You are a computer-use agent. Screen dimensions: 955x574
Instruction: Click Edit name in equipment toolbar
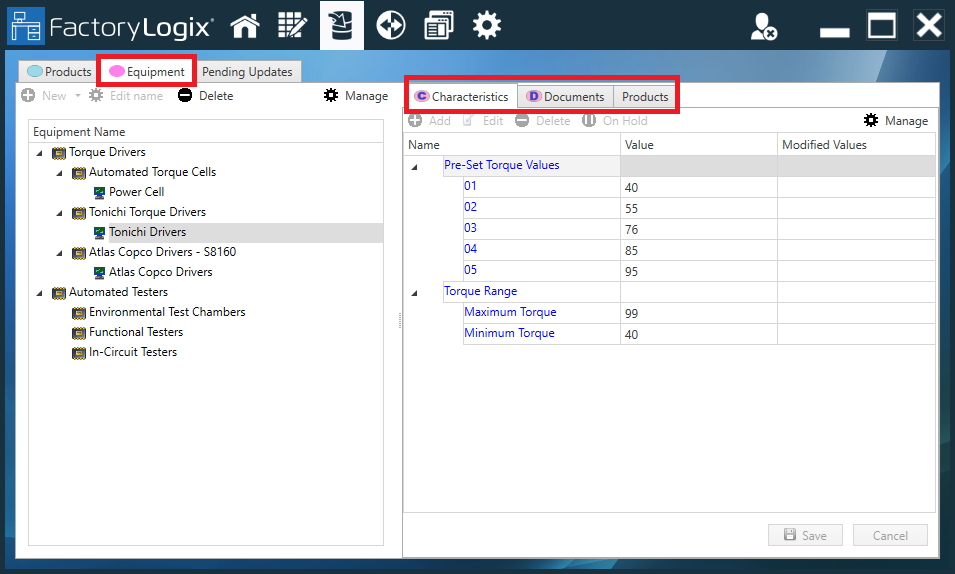click(126, 96)
